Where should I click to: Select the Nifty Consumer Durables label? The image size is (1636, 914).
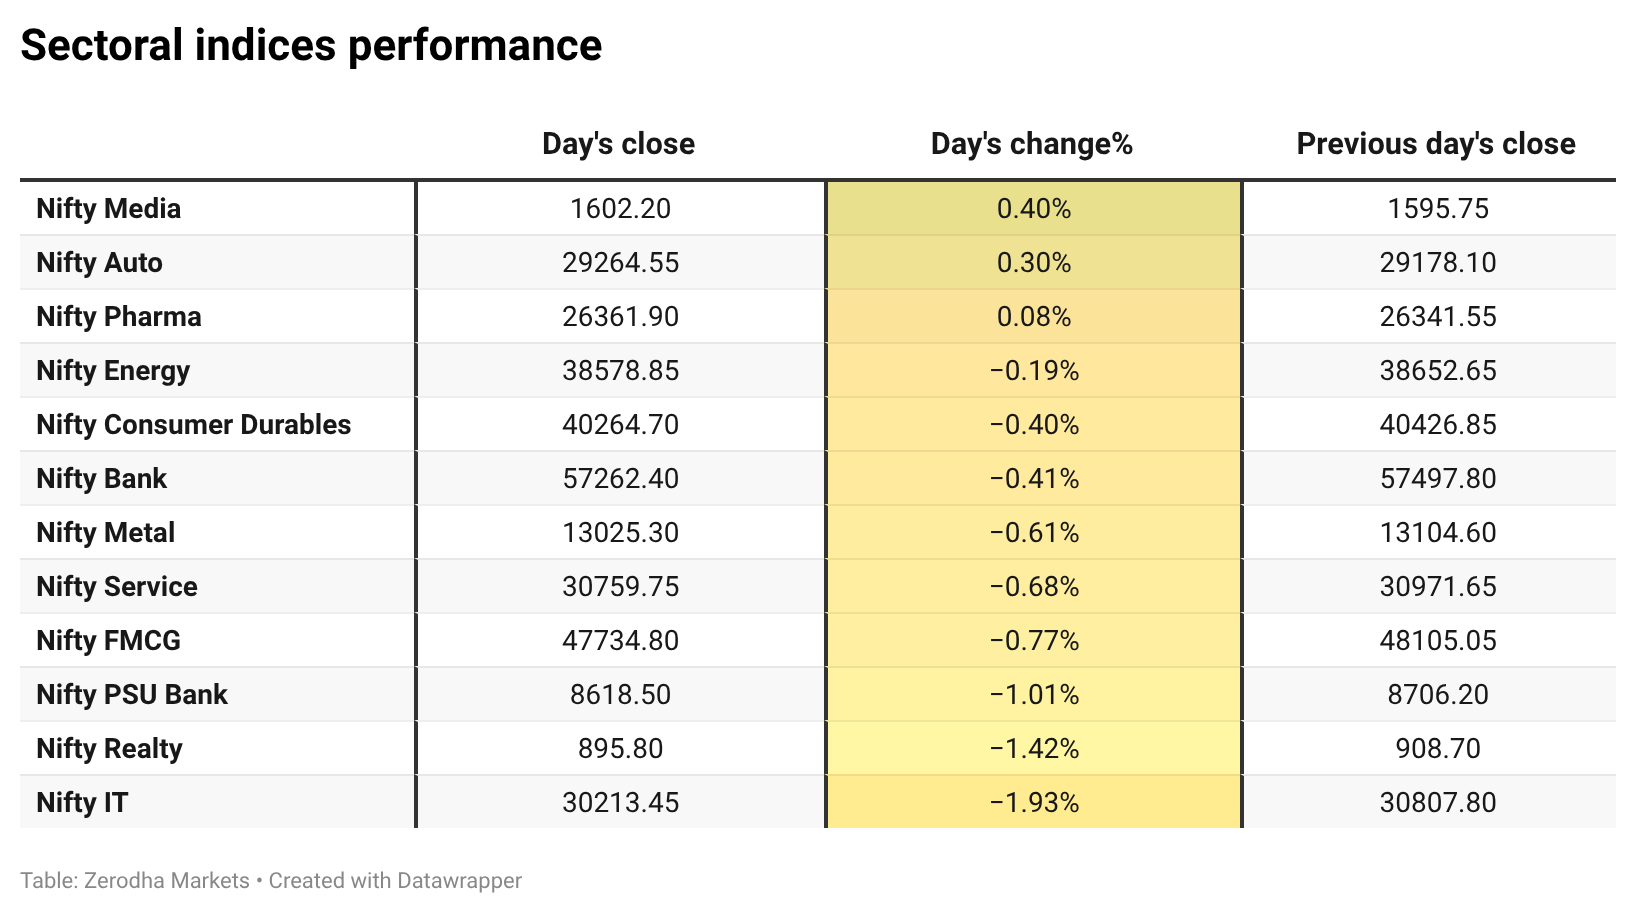[x=194, y=424]
